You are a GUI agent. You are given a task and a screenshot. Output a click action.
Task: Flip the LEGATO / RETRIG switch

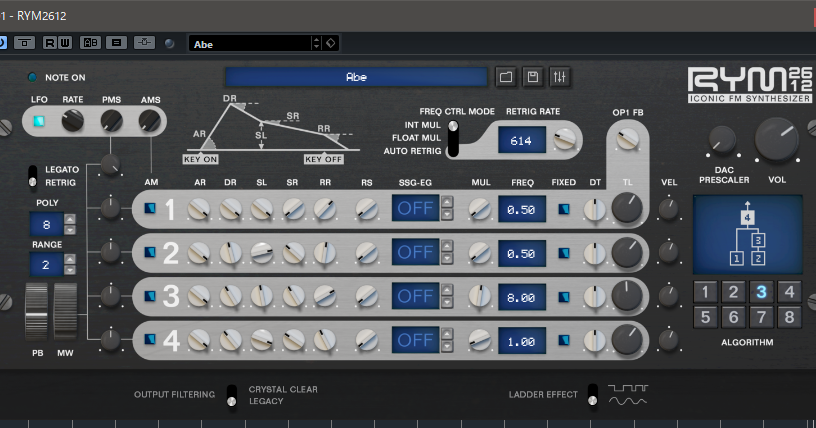point(32,176)
